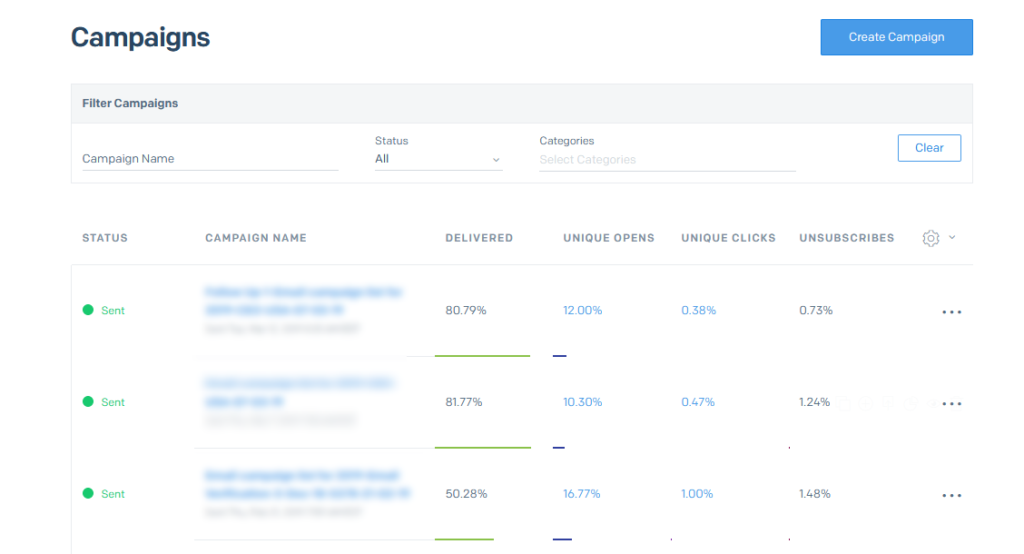Focus the Campaign Name filter field
The image size is (1024, 554).
pyautogui.click(x=210, y=159)
